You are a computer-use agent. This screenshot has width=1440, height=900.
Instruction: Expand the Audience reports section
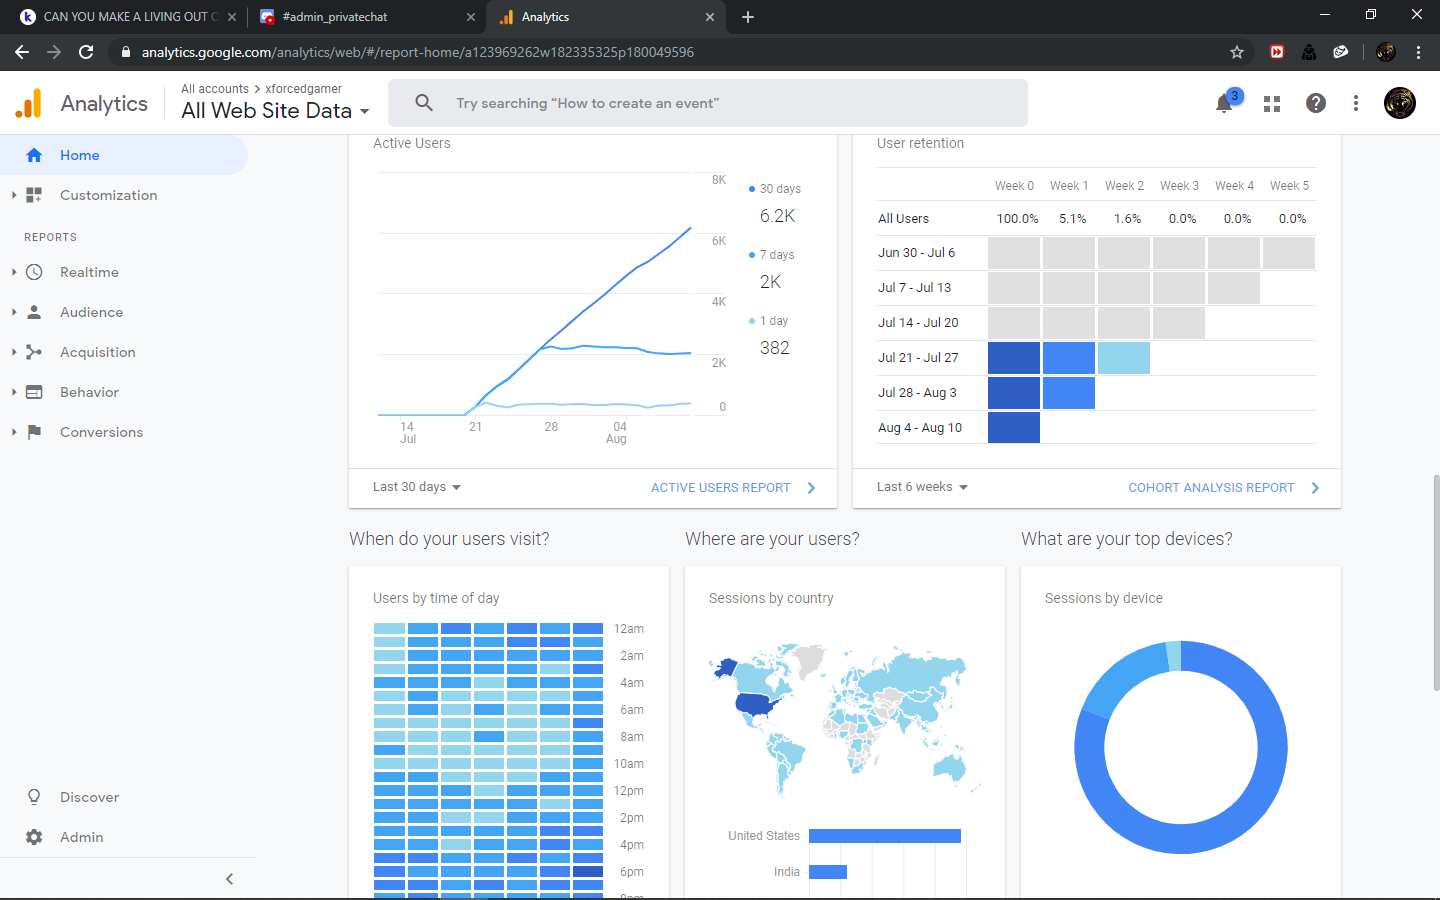pyautogui.click(x=91, y=312)
